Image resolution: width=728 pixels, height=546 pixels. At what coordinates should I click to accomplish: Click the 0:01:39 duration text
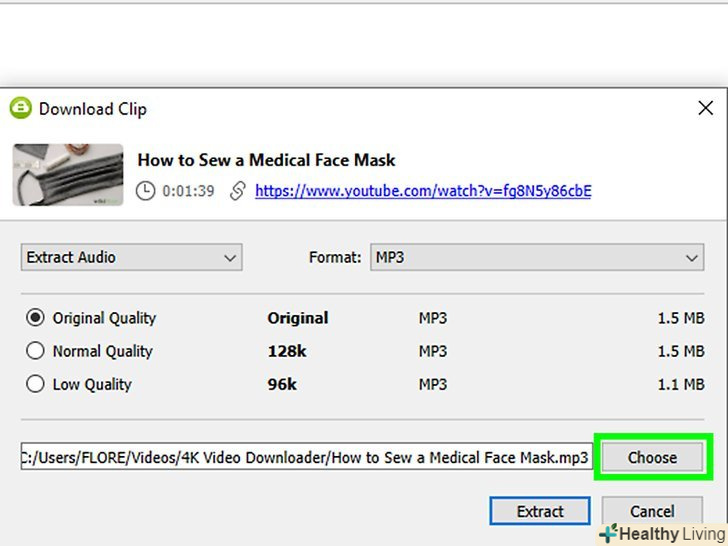188,191
